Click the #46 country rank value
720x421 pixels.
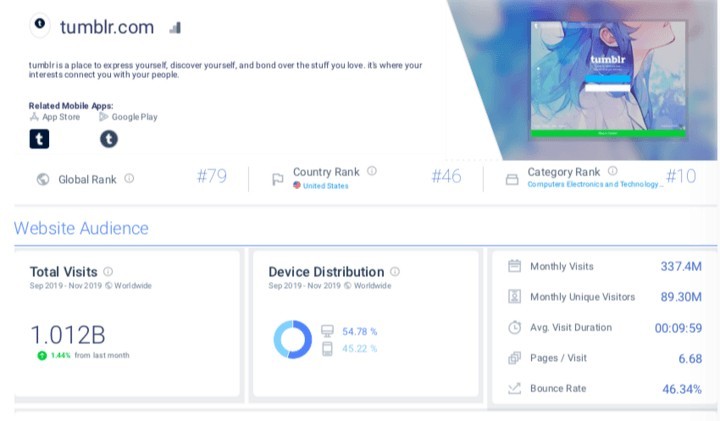coord(446,176)
